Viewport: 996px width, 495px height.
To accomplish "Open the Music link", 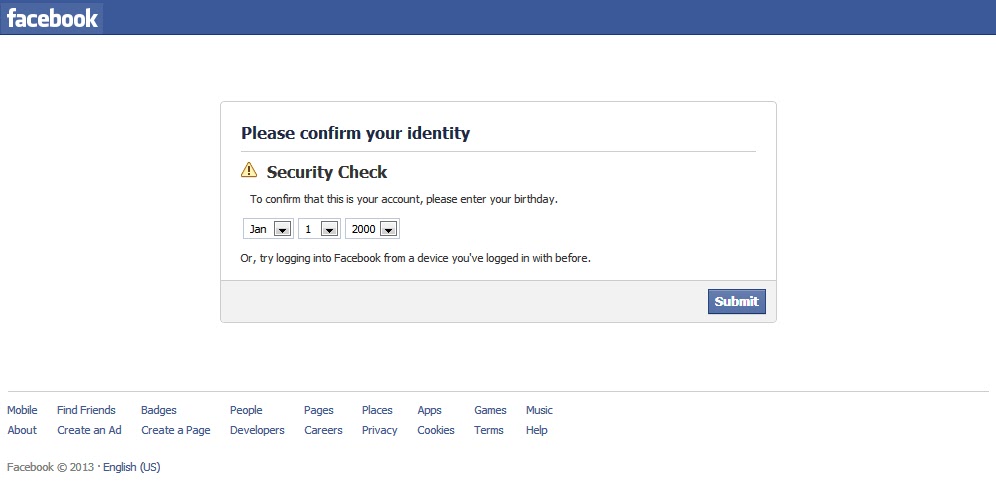I will [x=539, y=410].
